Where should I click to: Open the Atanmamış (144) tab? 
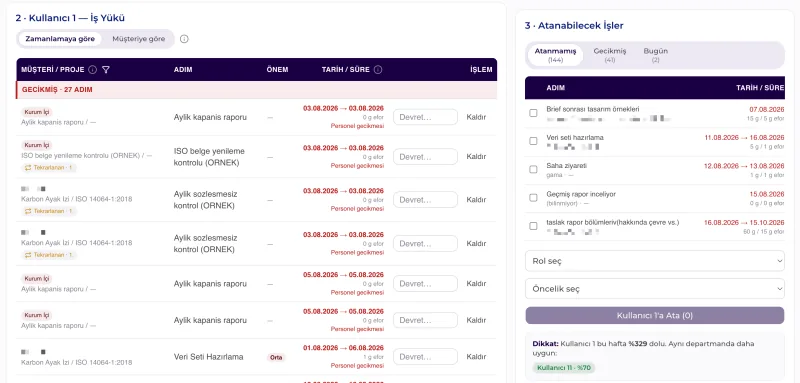555,55
